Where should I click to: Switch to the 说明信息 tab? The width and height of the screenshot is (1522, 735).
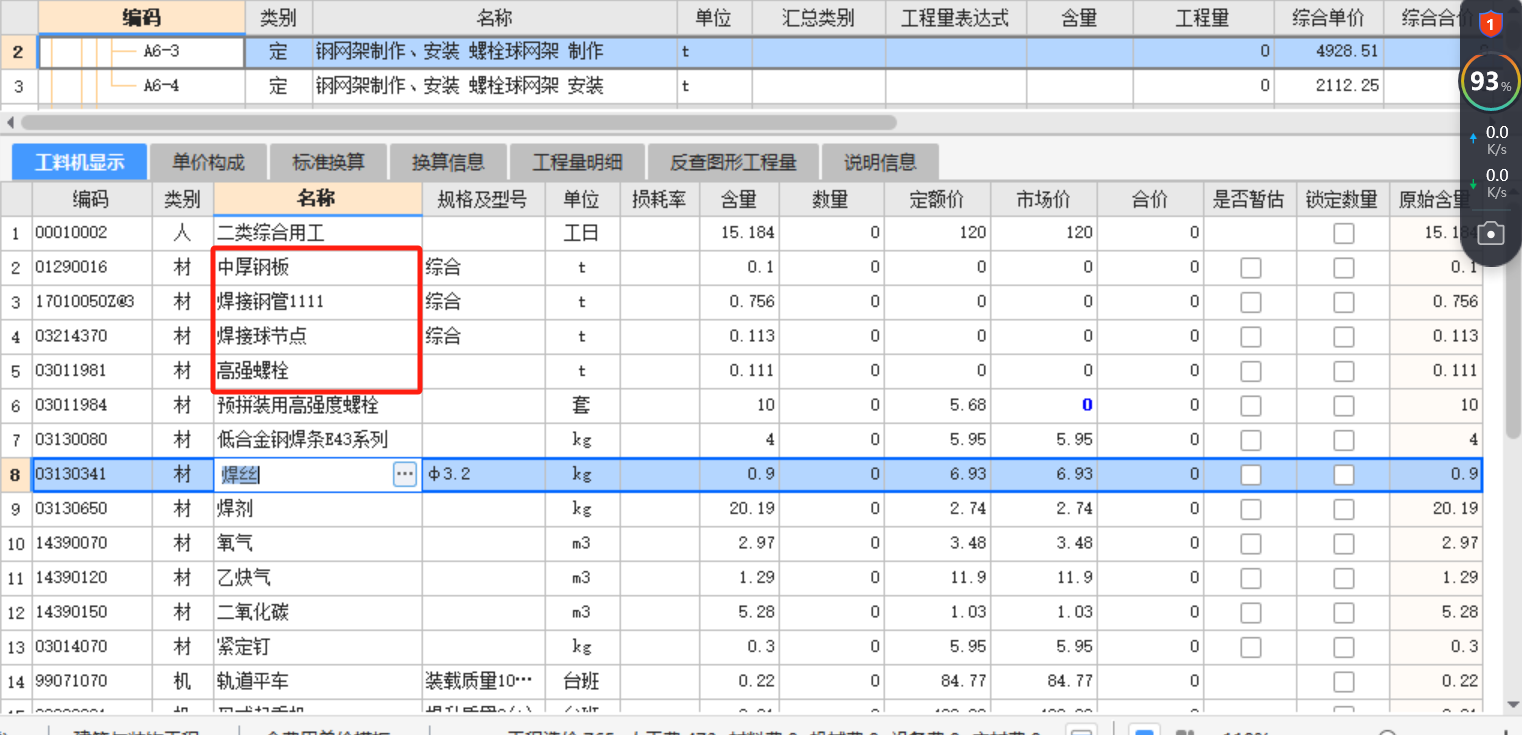pos(880,162)
